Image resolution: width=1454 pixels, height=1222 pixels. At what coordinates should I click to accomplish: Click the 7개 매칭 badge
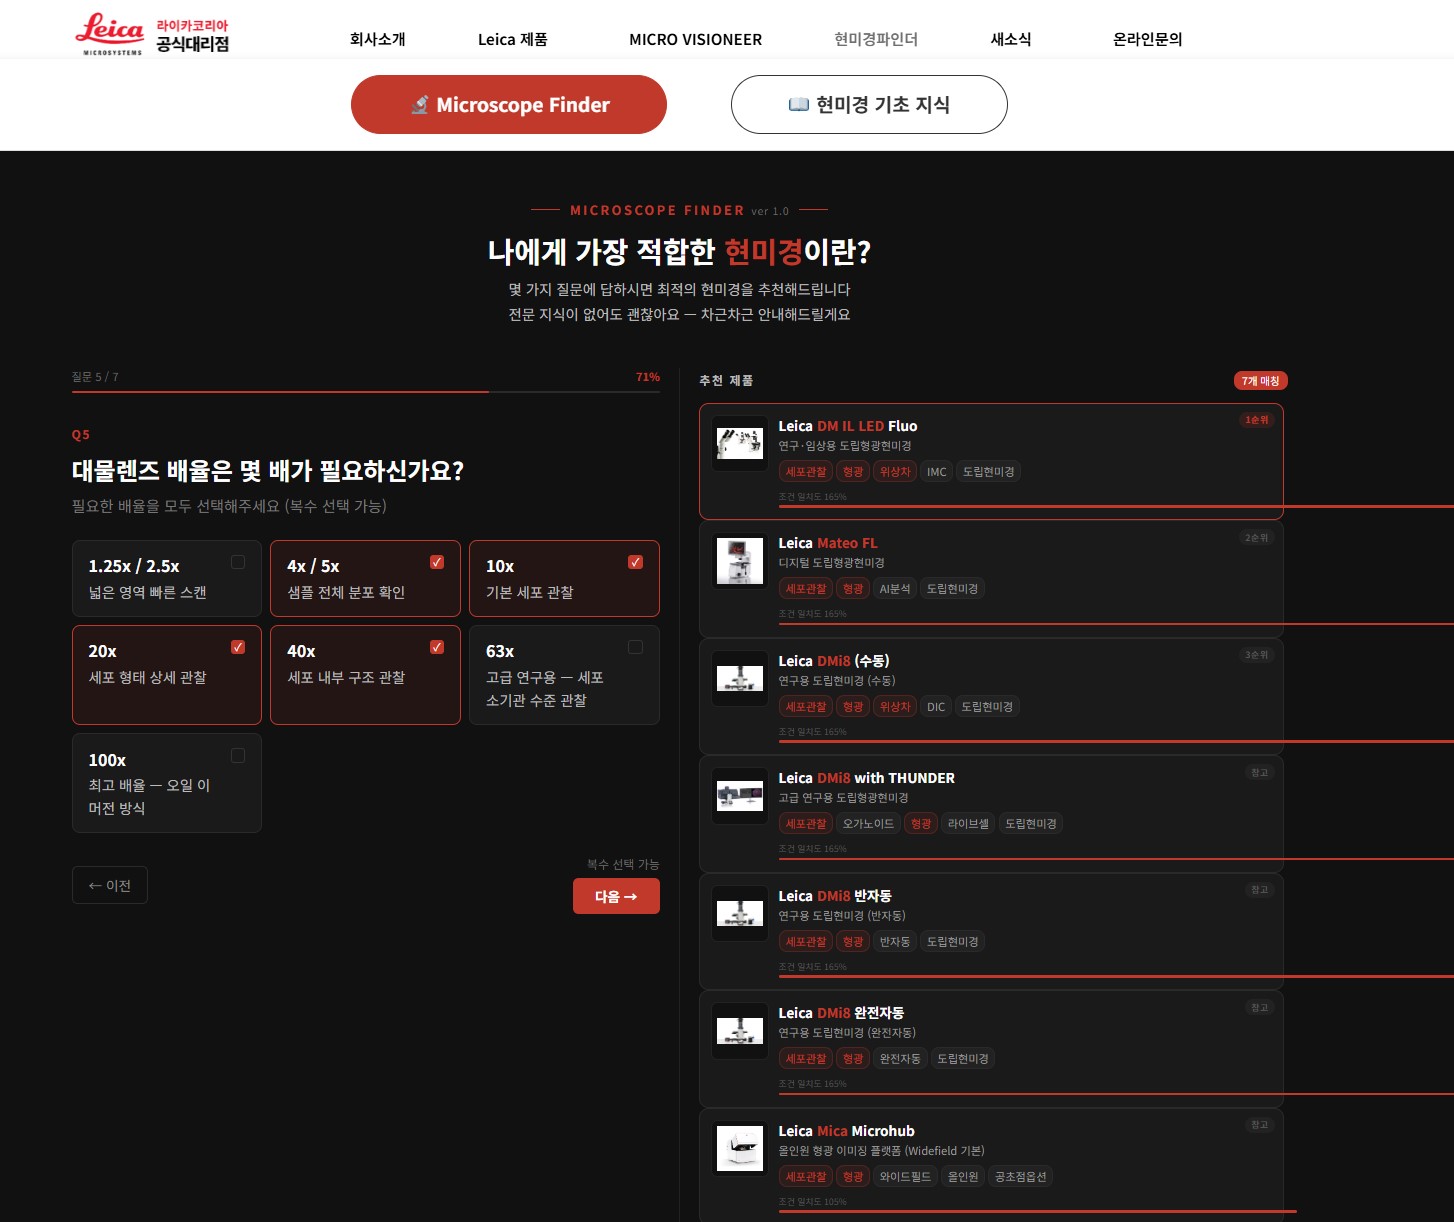click(1260, 380)
